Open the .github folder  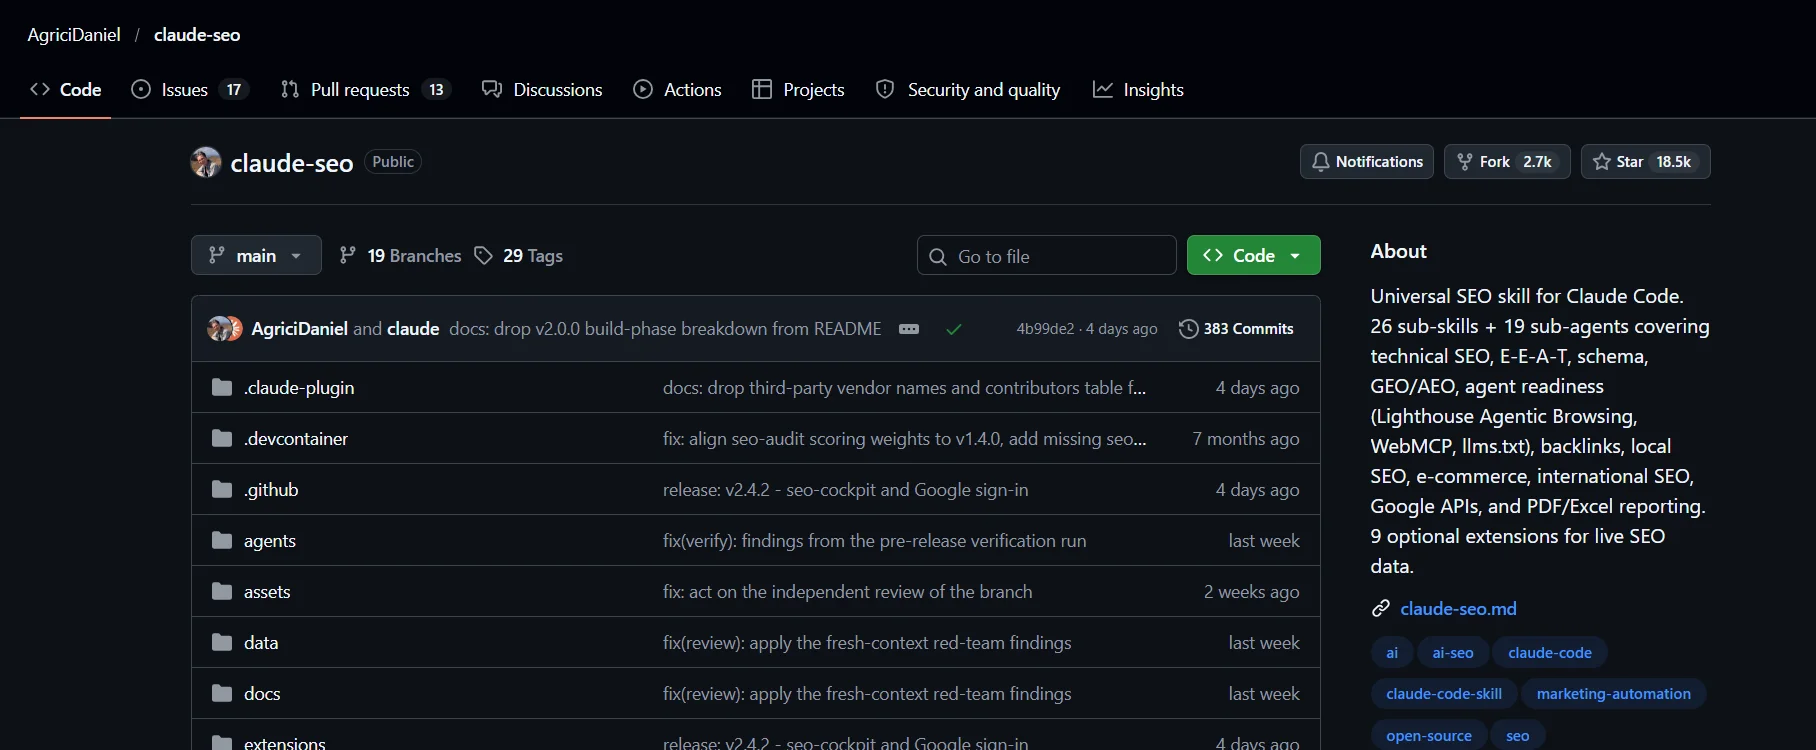(x=271, y=490)
